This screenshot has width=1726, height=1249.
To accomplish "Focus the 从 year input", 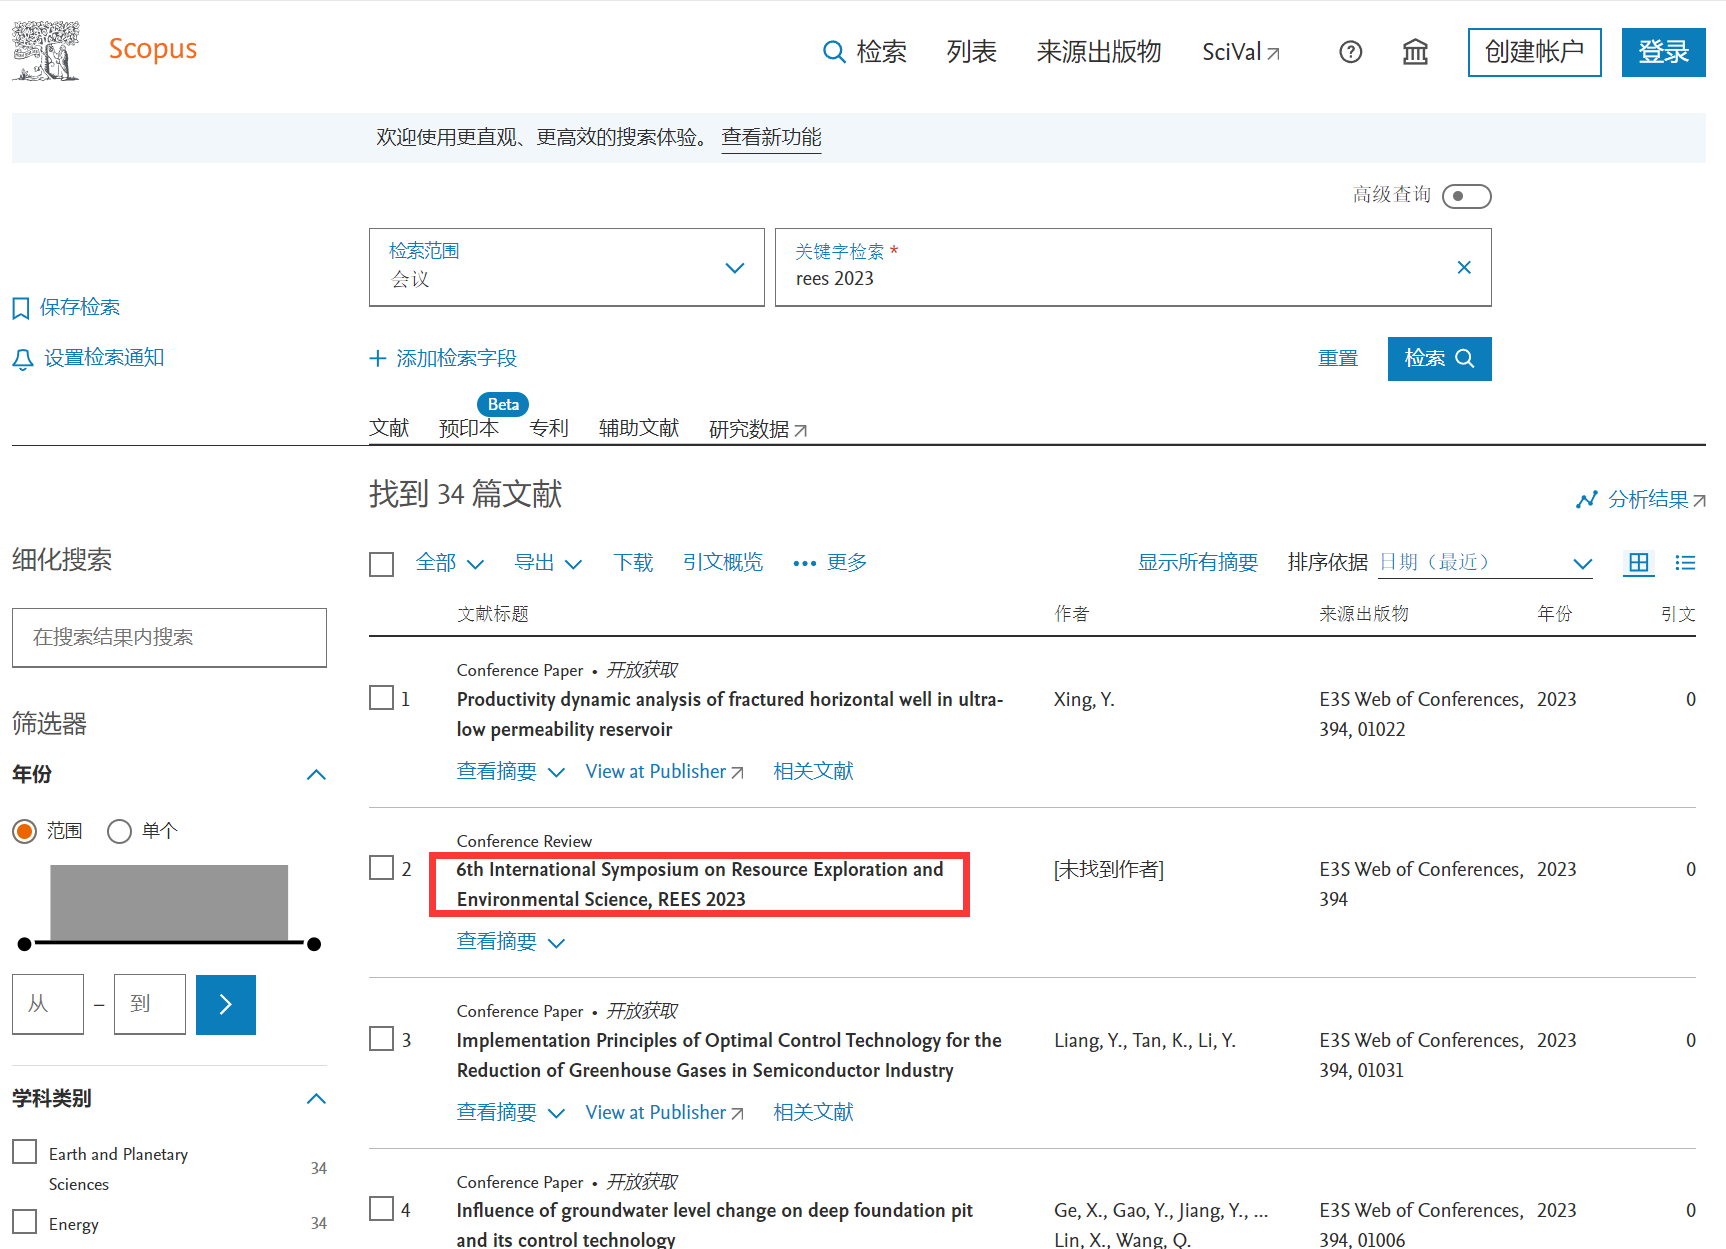I will point(48,1004).
